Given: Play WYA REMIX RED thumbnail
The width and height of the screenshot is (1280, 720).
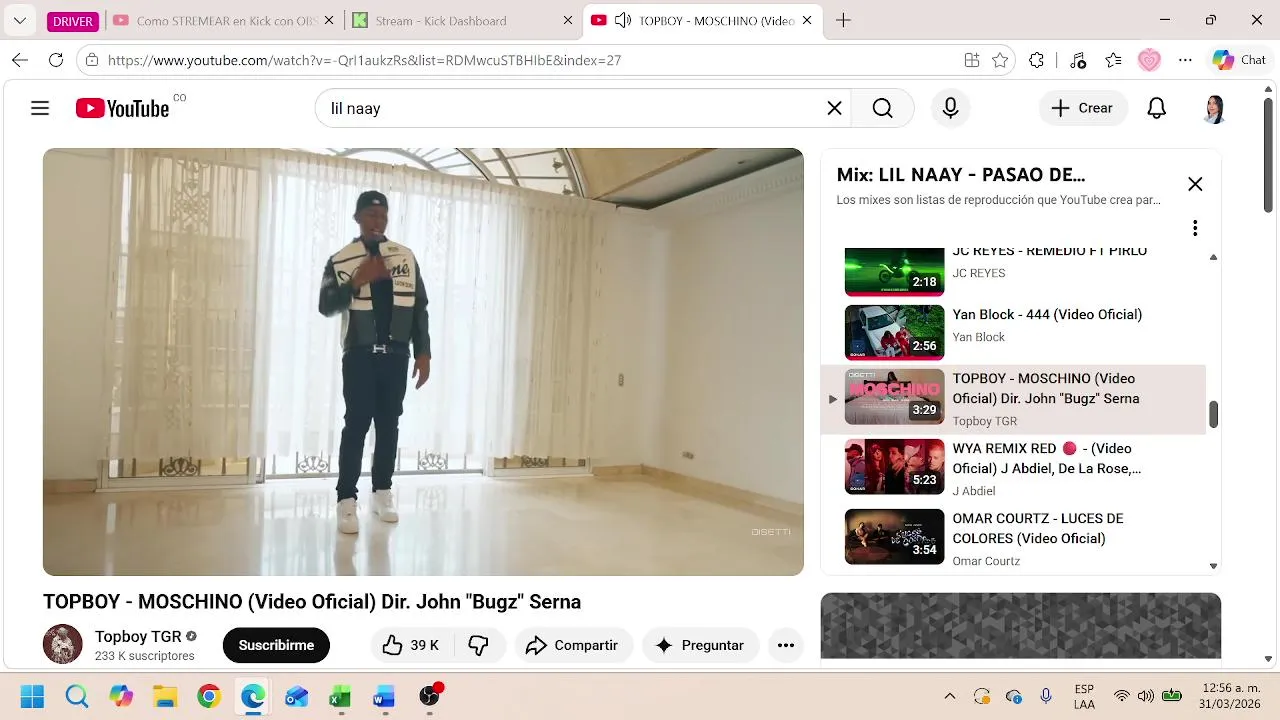Looking at the screenshot, I should (894, 467).
